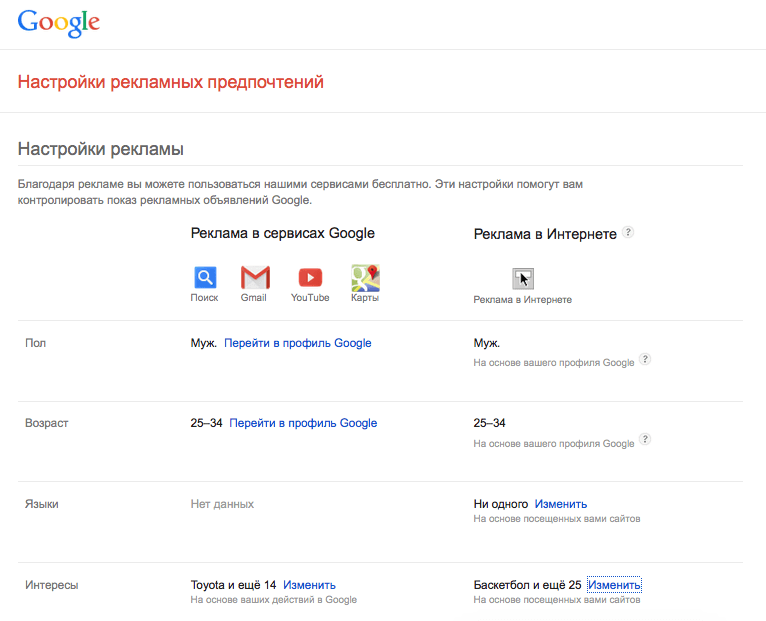Click the Gmail text label

click(x=254, y=298)
